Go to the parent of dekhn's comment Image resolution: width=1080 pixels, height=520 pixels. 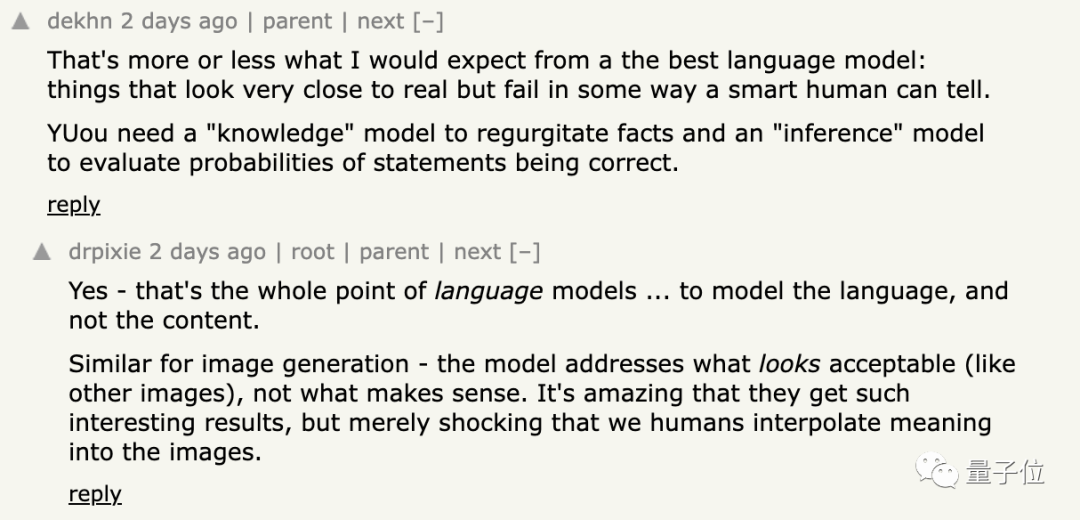(297, 21)
